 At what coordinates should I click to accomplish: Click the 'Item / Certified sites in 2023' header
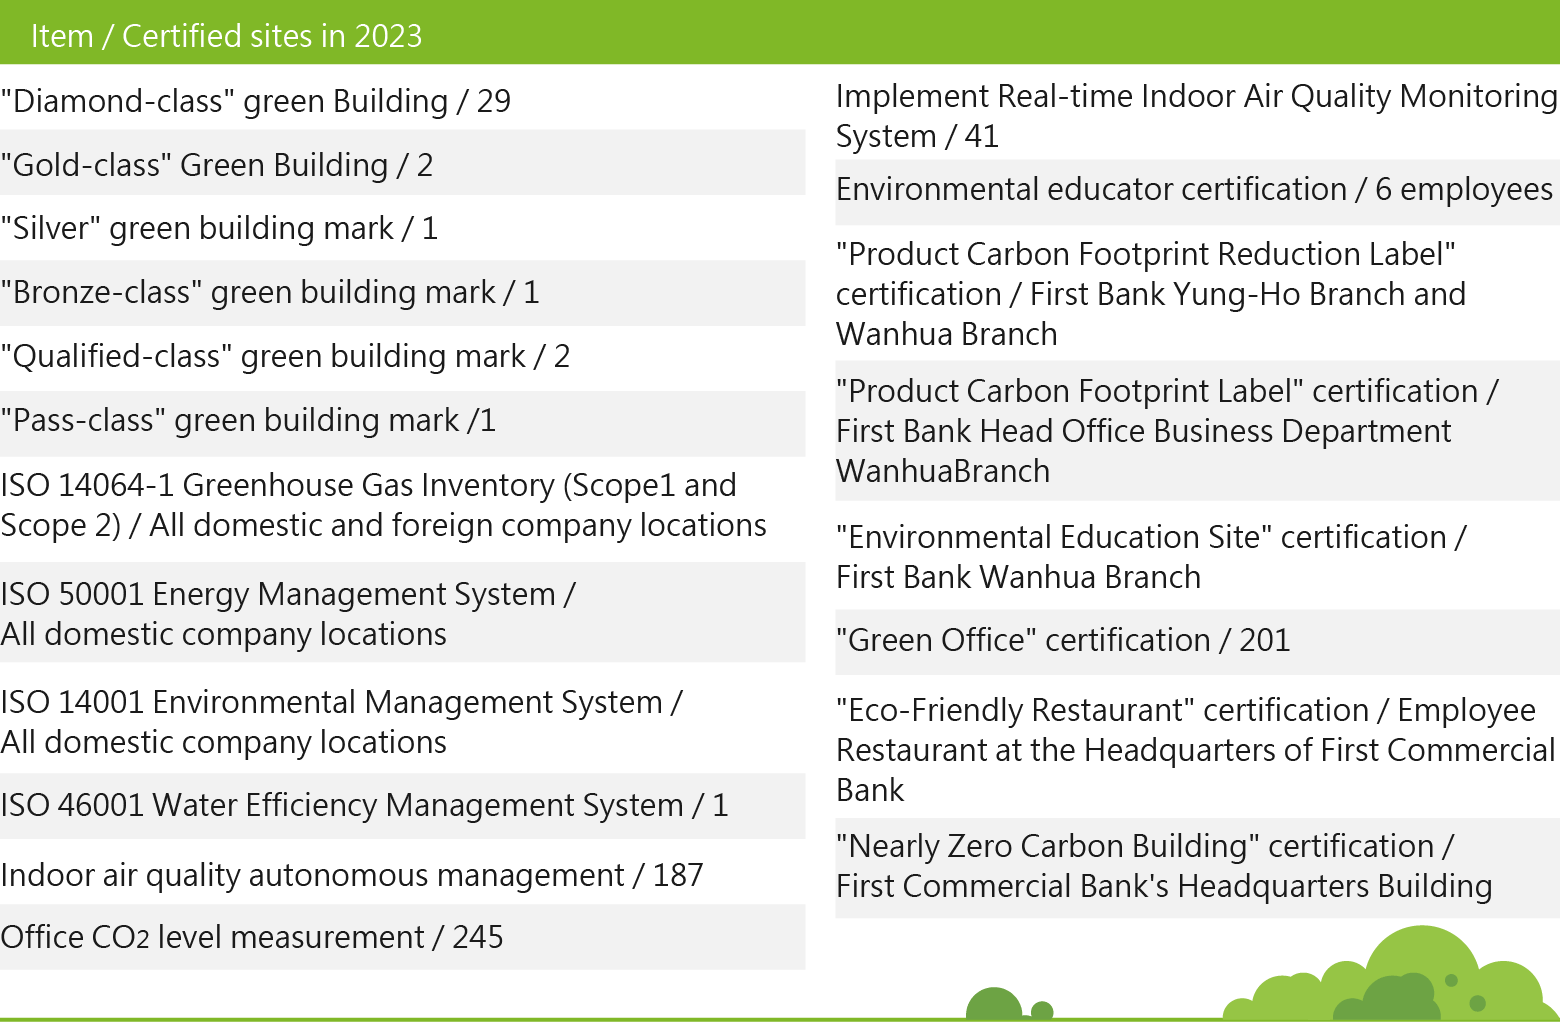pos(227,36)
